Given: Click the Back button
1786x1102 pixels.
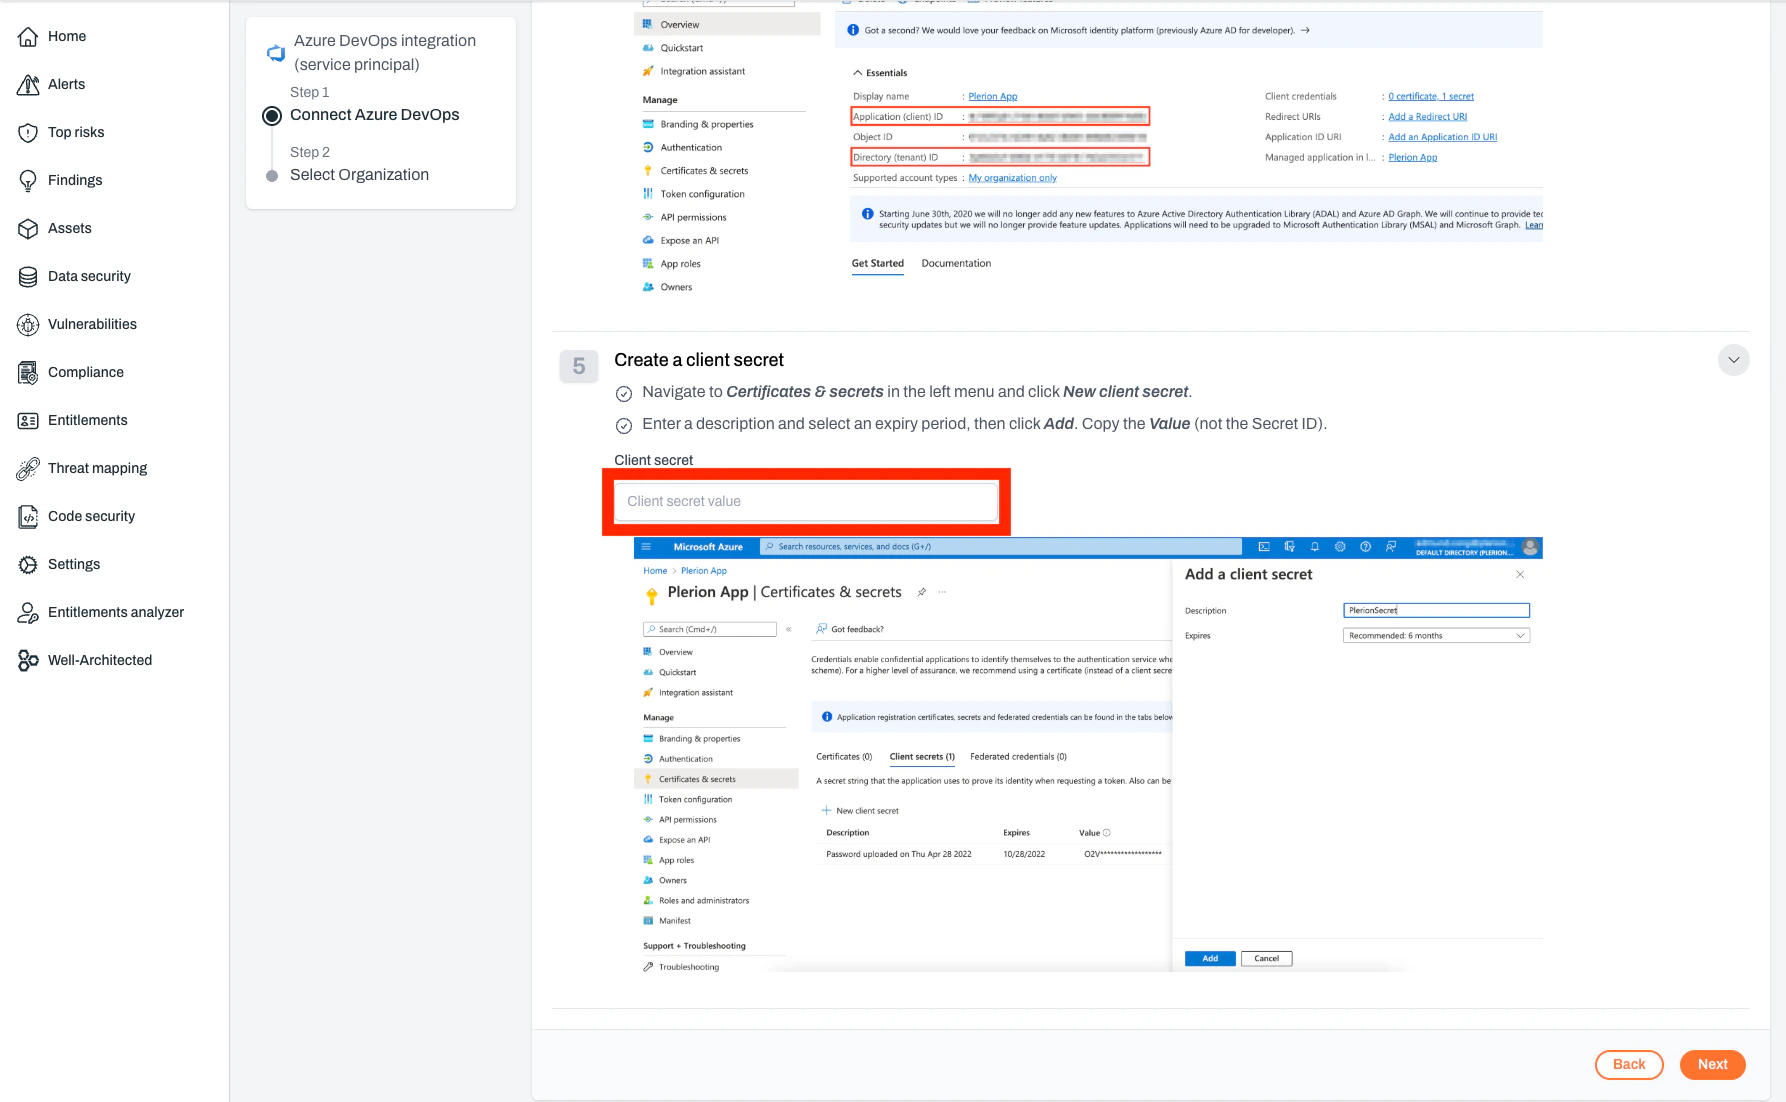Looking at the screenshot, I should [x=1629, y=1064].
